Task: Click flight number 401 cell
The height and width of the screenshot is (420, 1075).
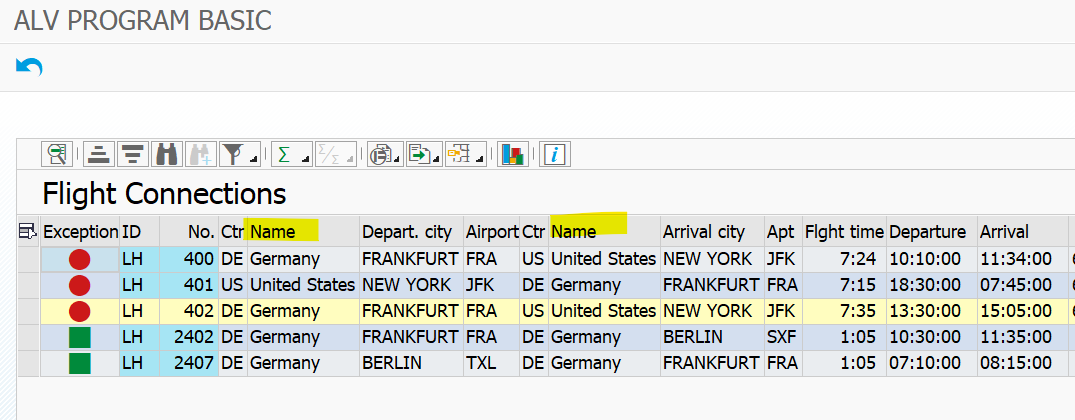Action: pos(189,285)
